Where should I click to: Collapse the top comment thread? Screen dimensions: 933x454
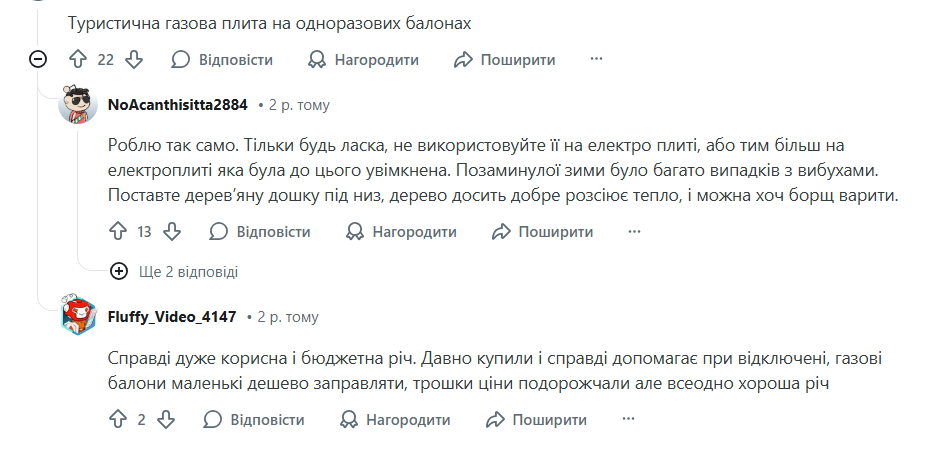pos(39,60)
